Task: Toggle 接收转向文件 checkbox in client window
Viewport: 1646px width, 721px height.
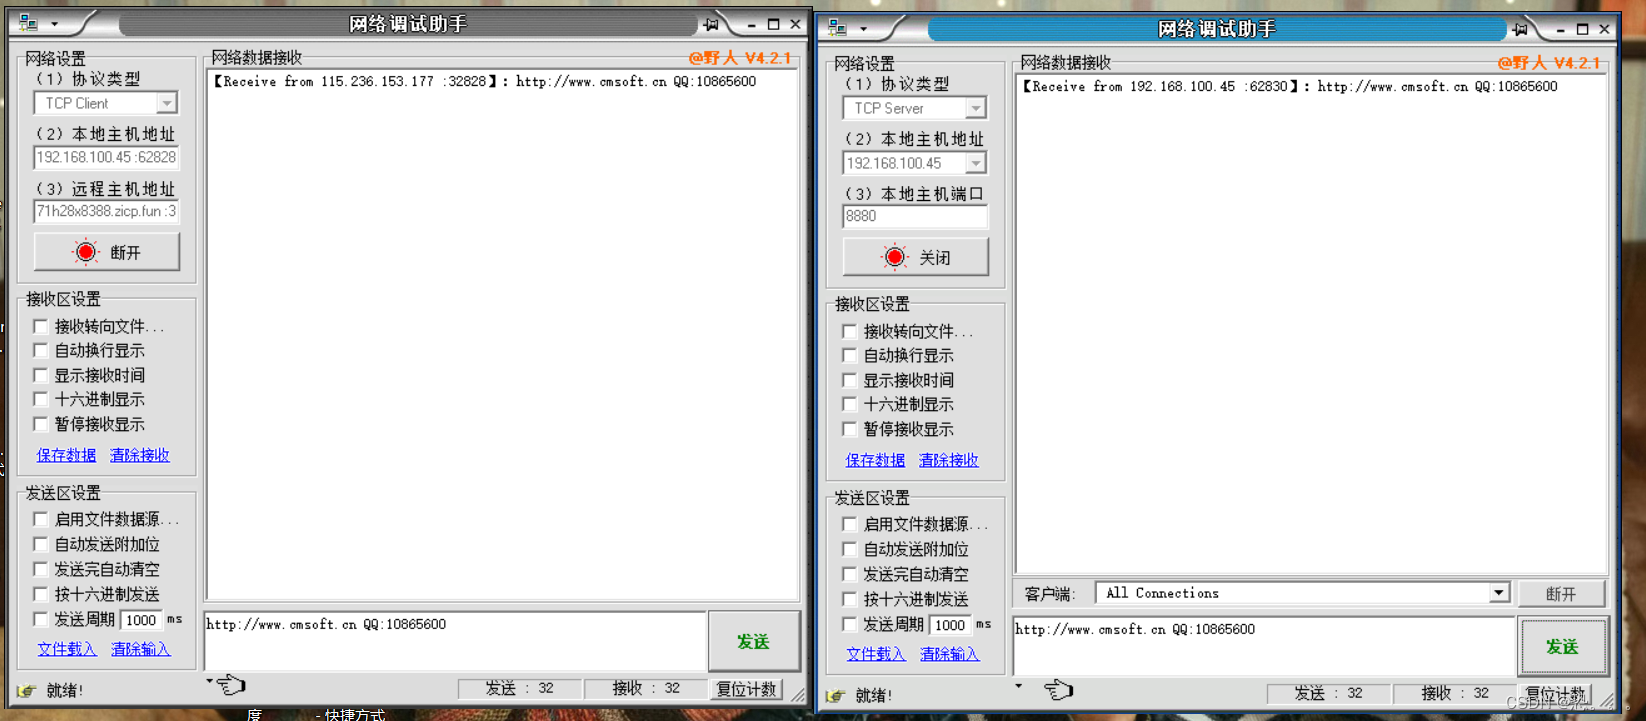Action: 41,326
